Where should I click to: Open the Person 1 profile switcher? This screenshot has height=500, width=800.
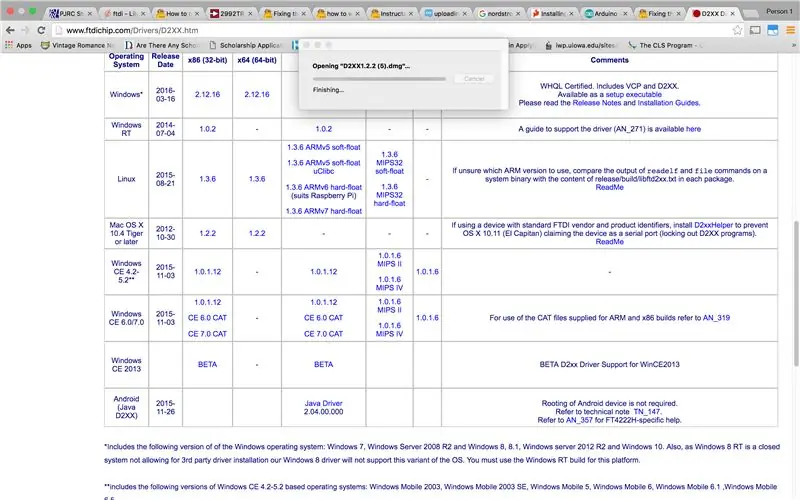coord(779,11)
